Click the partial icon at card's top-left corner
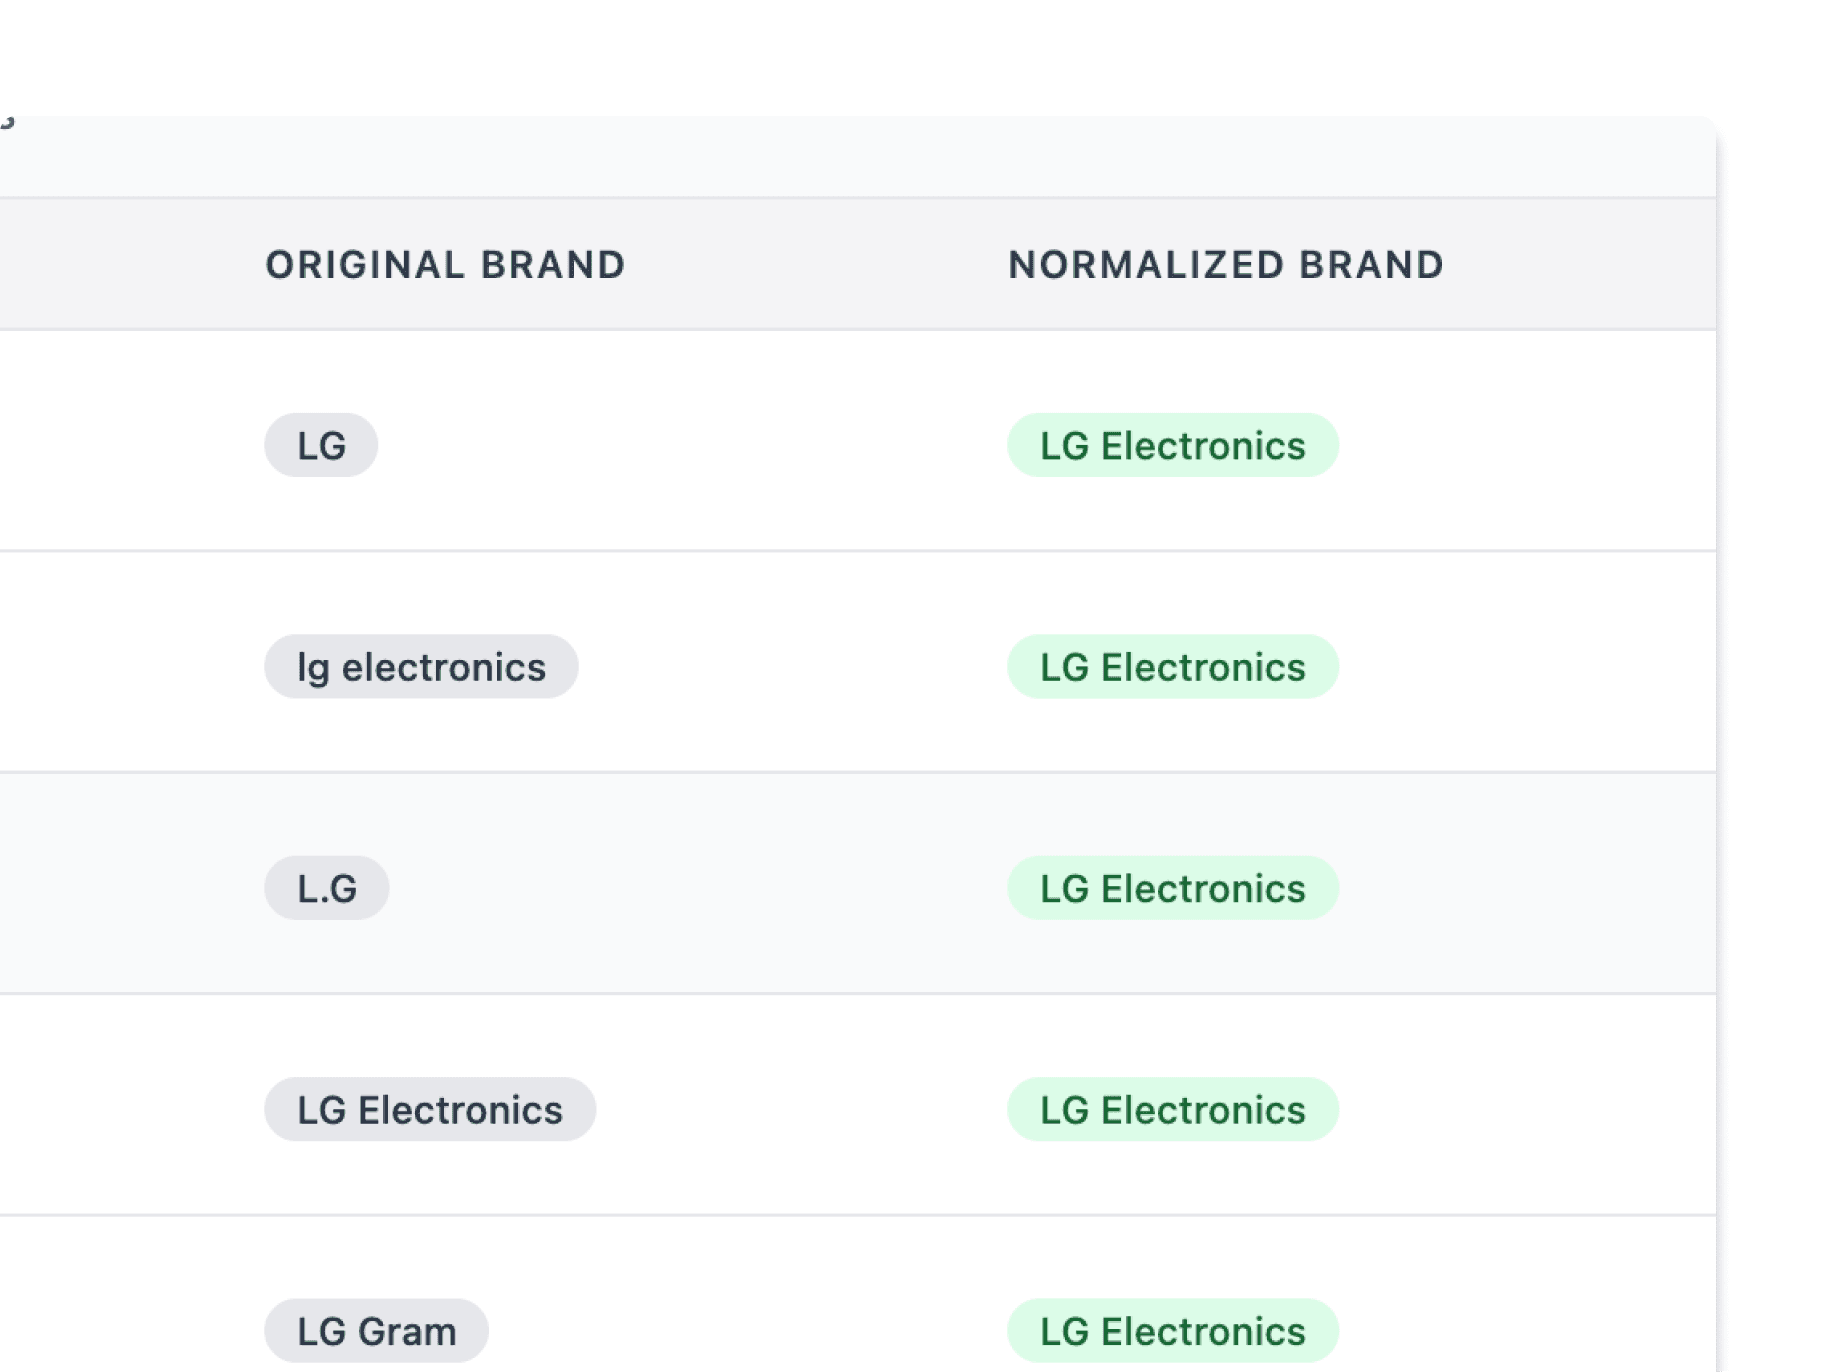 click(7, 122)
